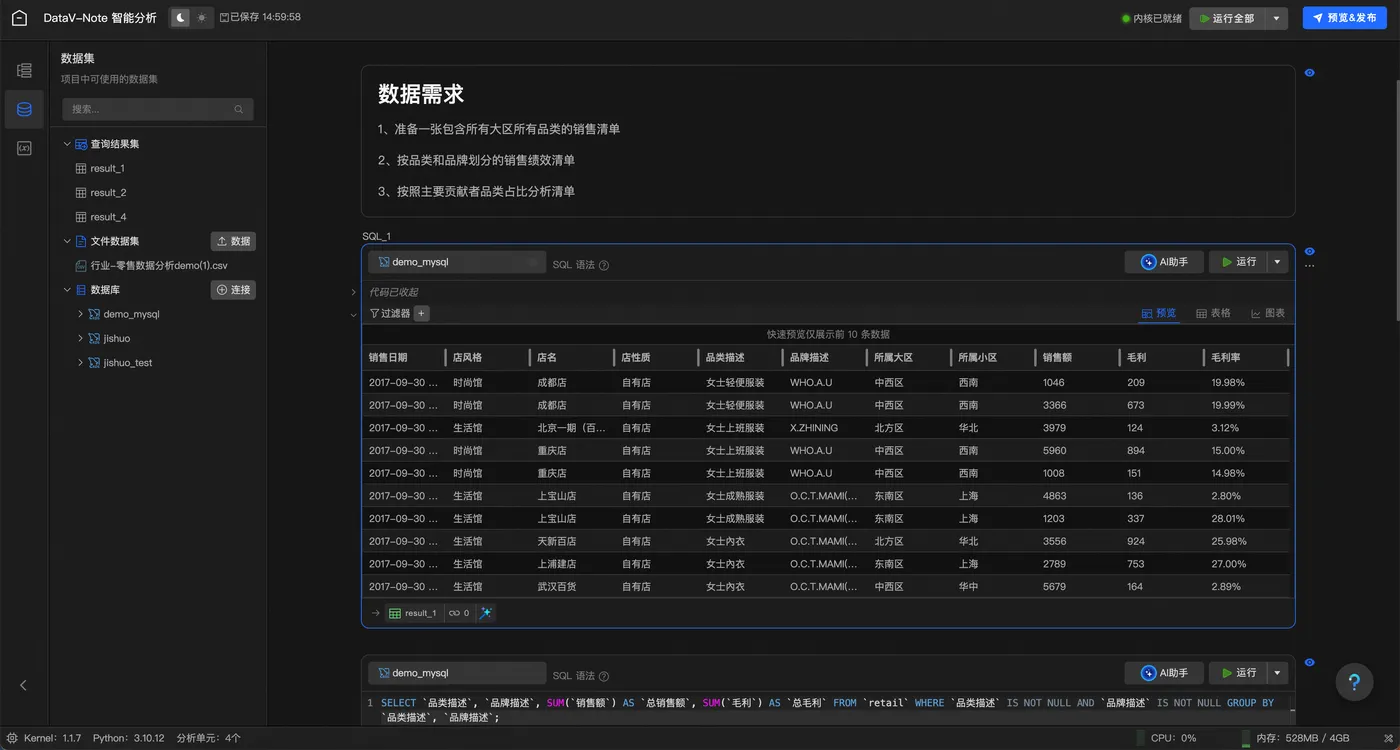This screenshot has height=750, width=1400.
Task: Open the dropdown arrow beside 运行全部
Action: pos(1277,18)
